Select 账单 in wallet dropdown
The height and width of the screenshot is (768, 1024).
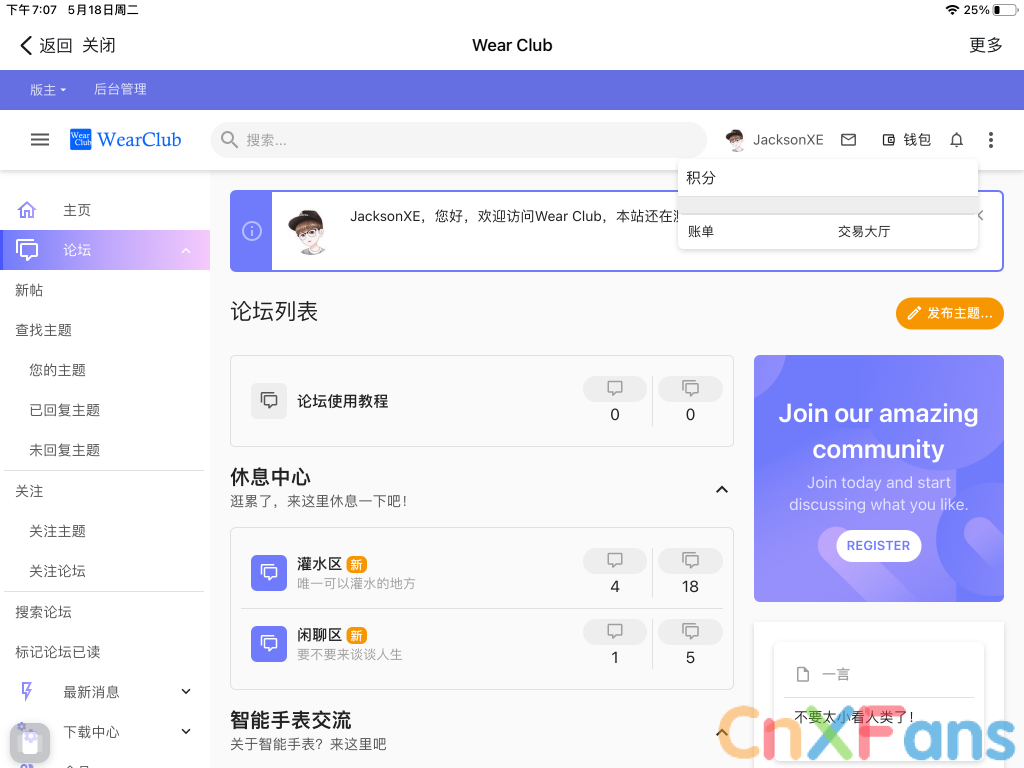point(701,231)
